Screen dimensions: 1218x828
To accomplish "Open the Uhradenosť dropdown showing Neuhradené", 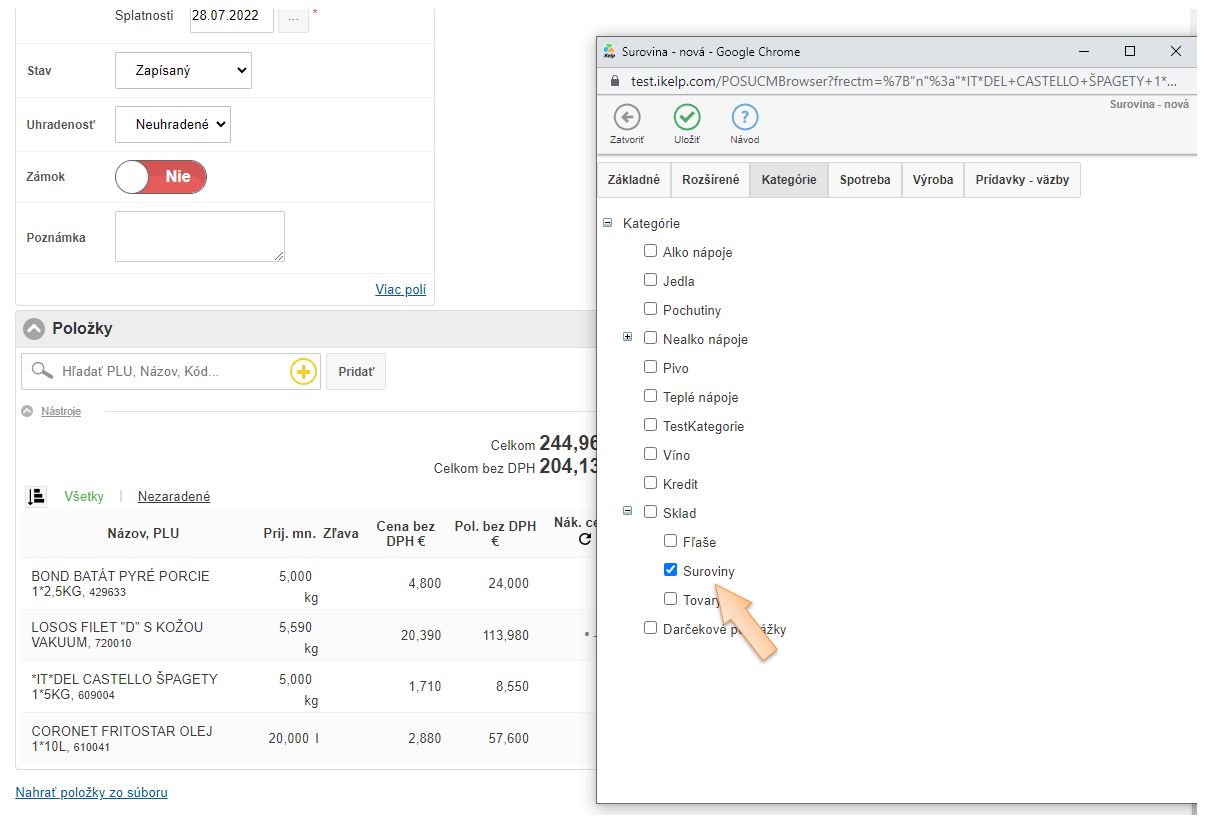I will 173,125.
